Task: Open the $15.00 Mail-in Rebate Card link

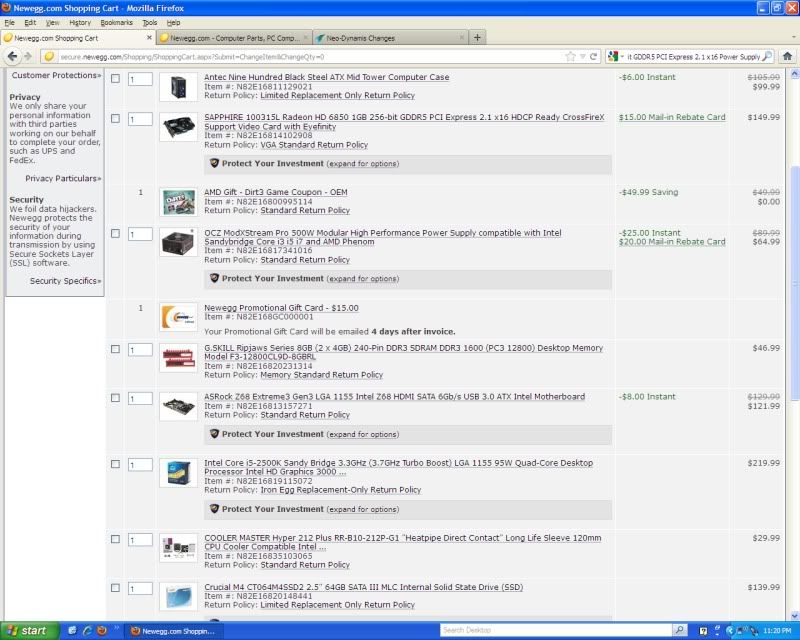Action: tap(672, 117)
